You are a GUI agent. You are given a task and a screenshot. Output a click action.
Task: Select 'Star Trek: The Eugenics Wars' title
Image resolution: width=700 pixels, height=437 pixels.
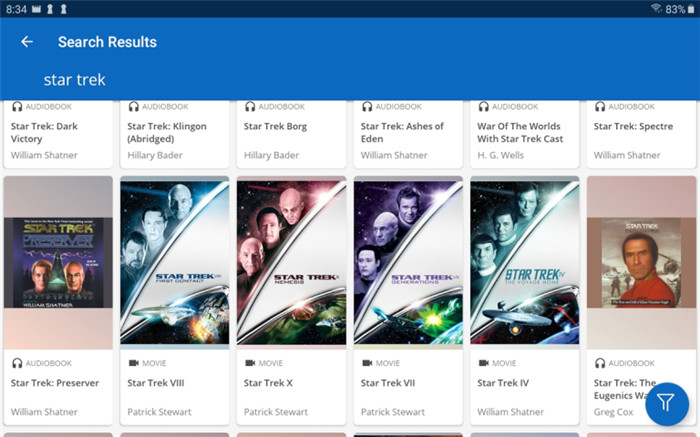coord(625,389)
